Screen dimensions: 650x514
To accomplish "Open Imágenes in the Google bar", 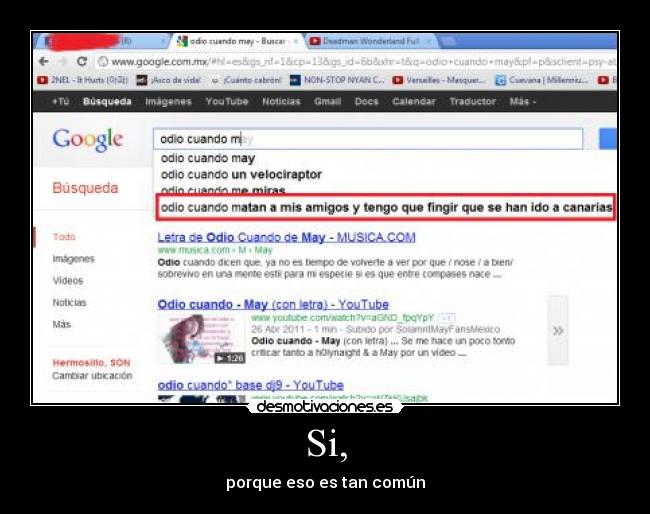I will coord(168,102).
